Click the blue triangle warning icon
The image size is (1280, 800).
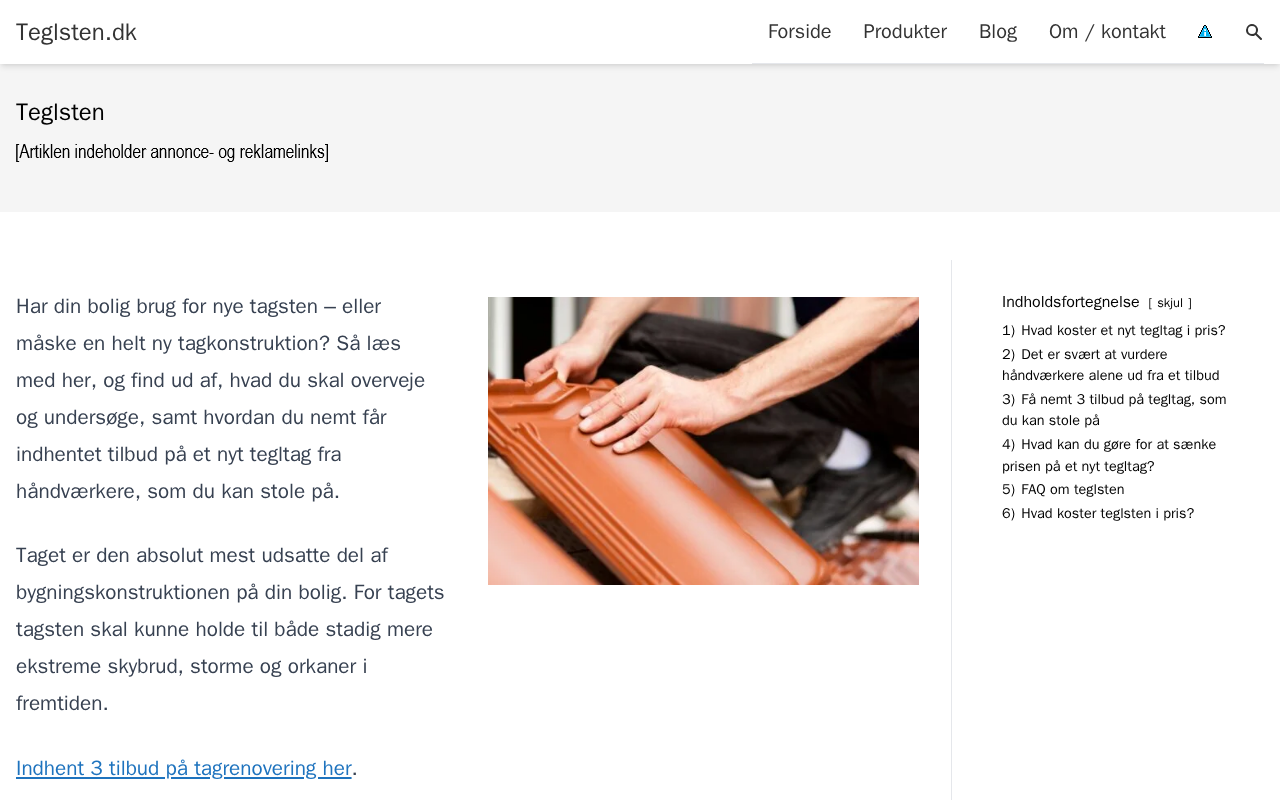click(x=1205, y=32)
